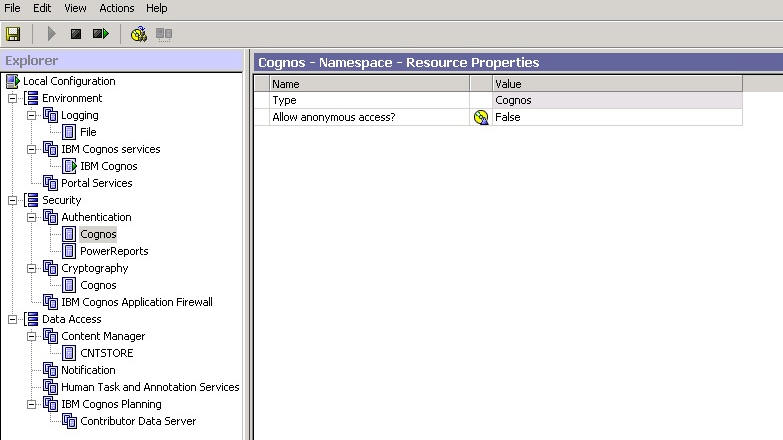Click the Restart service toolbar icon
This screenshot has height=440, width=783.
pos(100,34)
